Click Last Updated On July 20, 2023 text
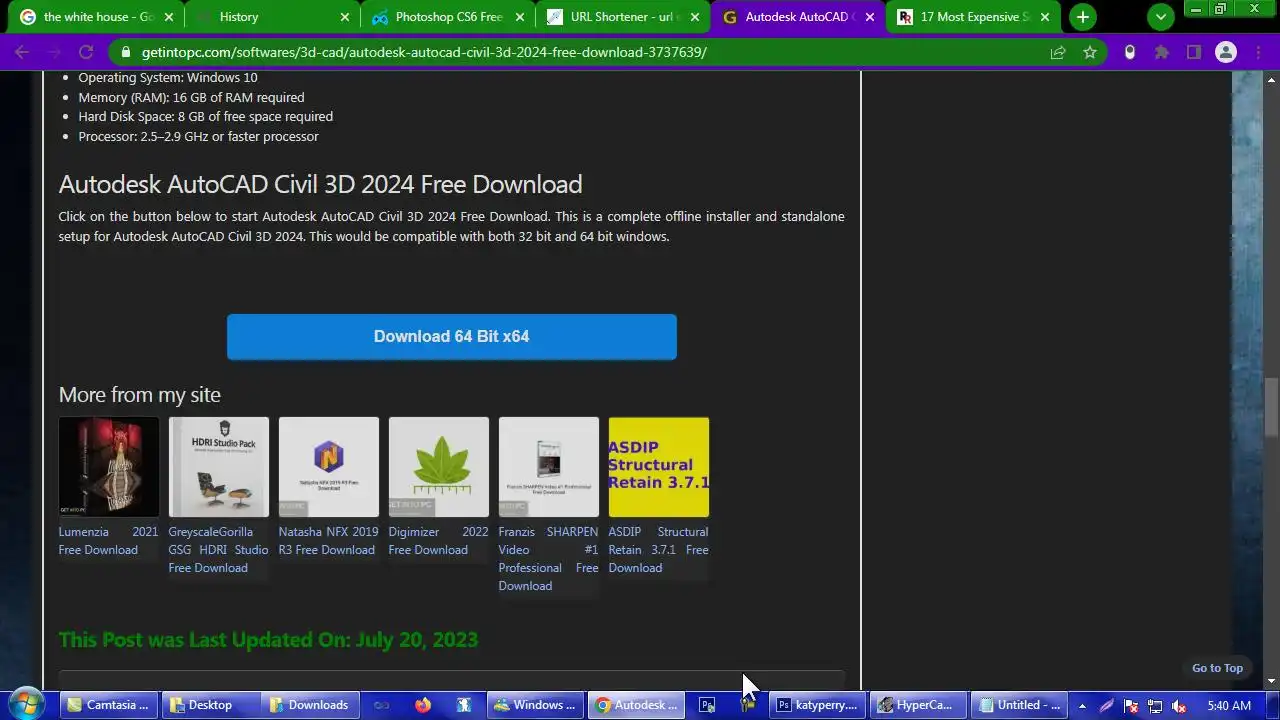Screen dimensions: 1280x720 coord(268,639)
